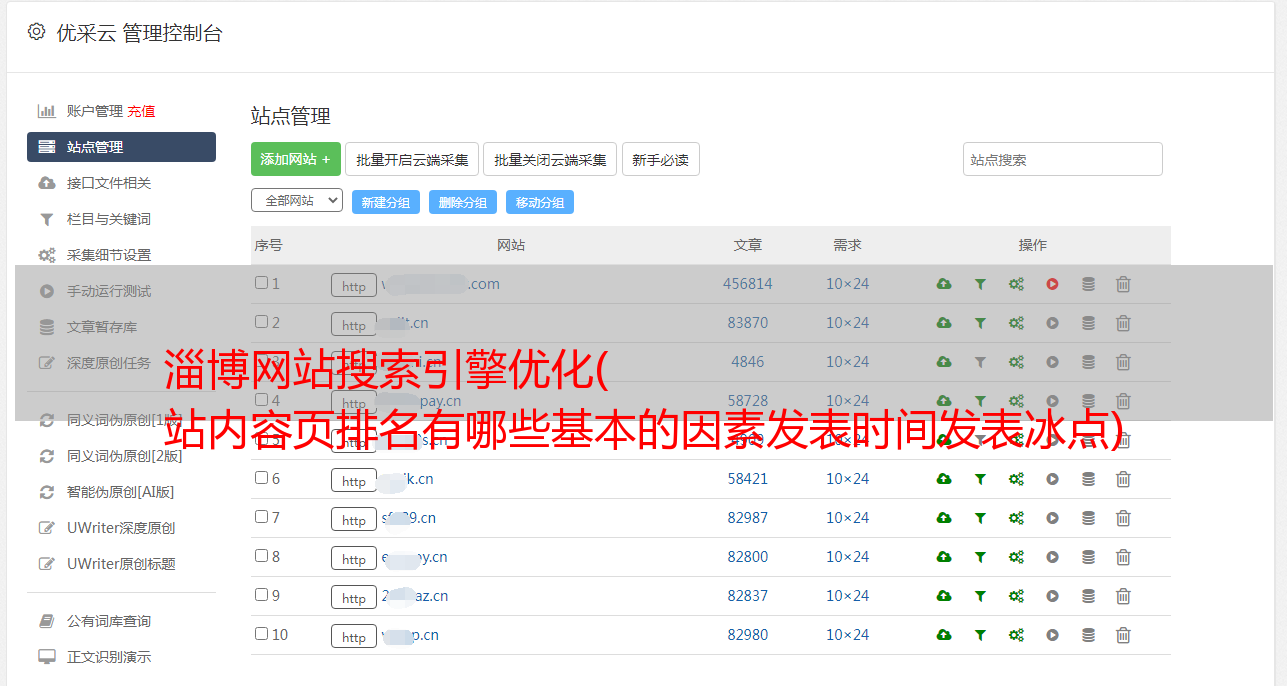Viewport: 1287px width, 686px height.
Task: Click cloud upload icon in row 2
Action: pyautogui.click(x=944, y=323)
